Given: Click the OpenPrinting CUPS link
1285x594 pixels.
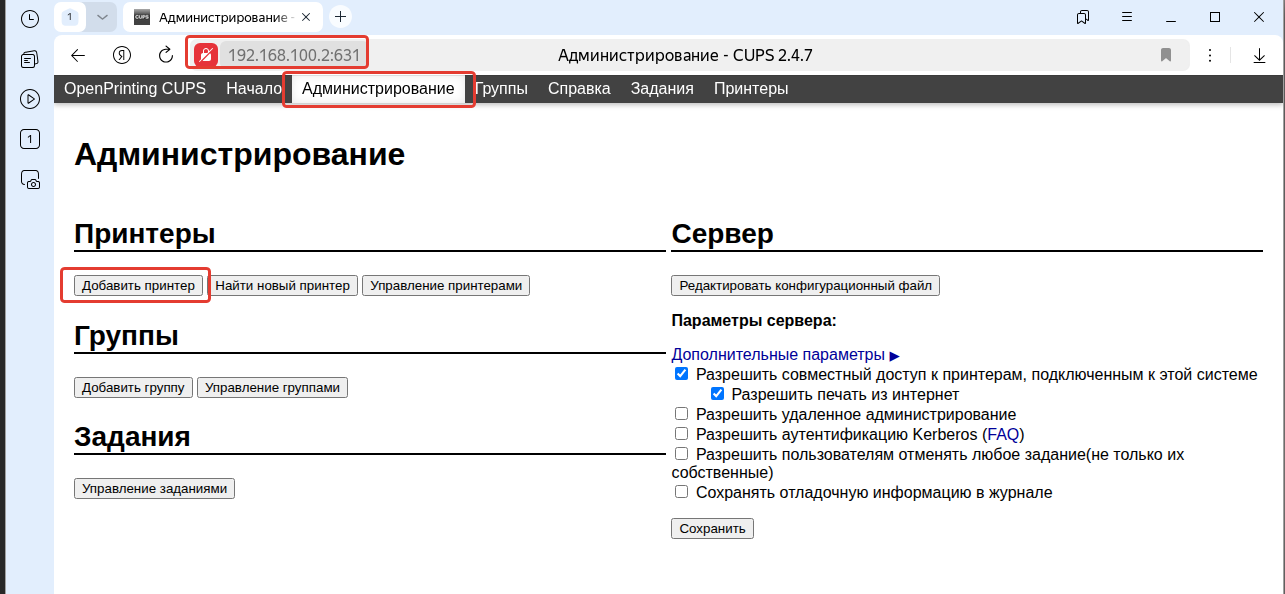Looking at the screenshot, I should click(x=135, y=89).
